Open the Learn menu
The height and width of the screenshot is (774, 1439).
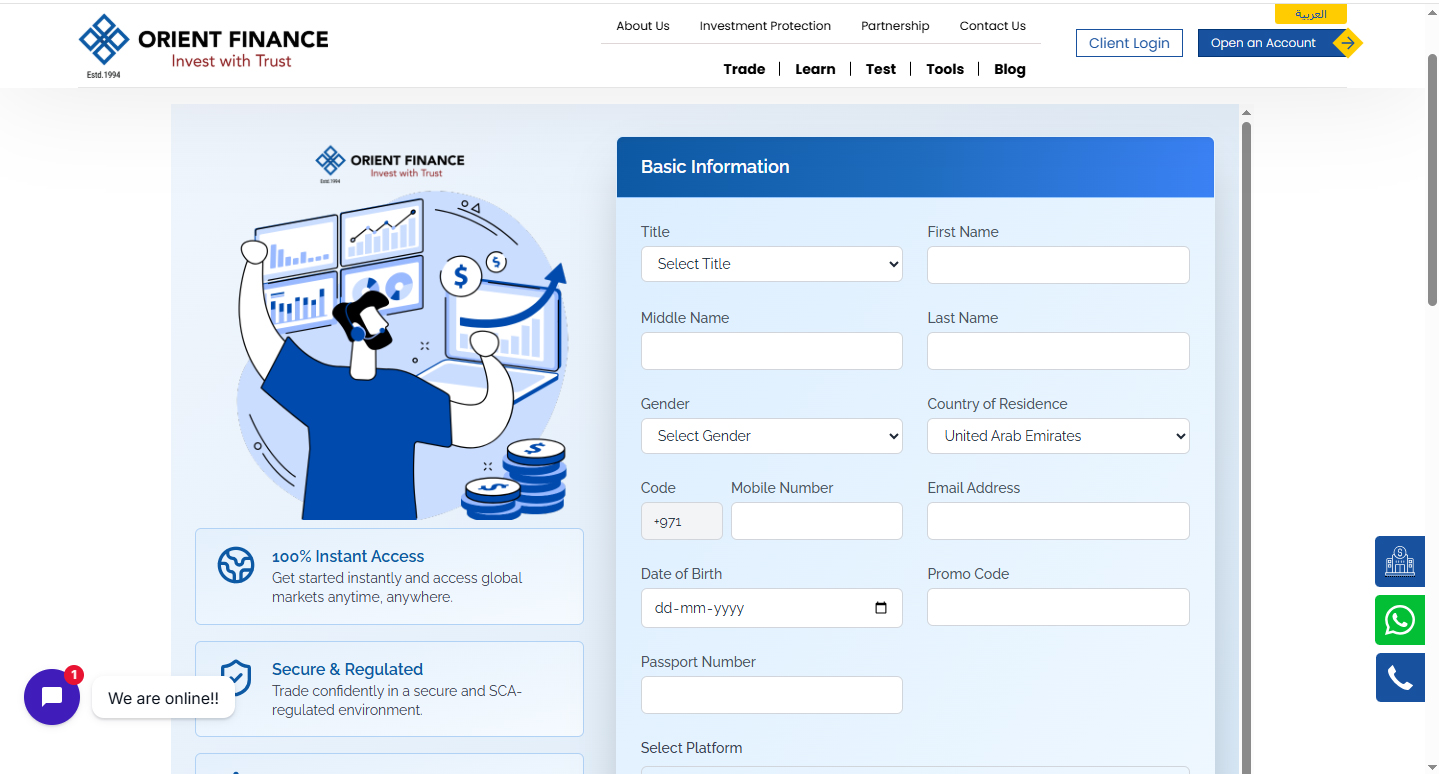point(815,69)
